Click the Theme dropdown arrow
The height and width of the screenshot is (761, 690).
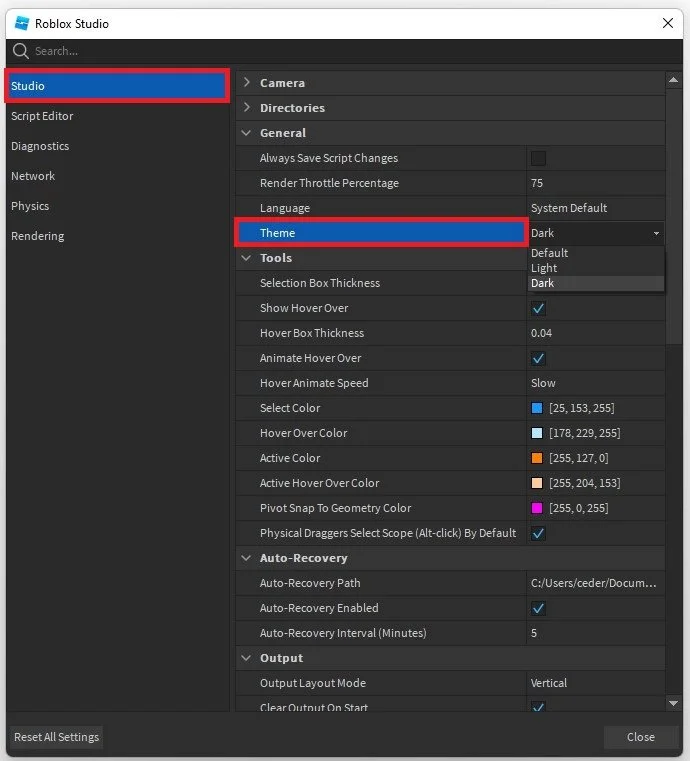656,233
